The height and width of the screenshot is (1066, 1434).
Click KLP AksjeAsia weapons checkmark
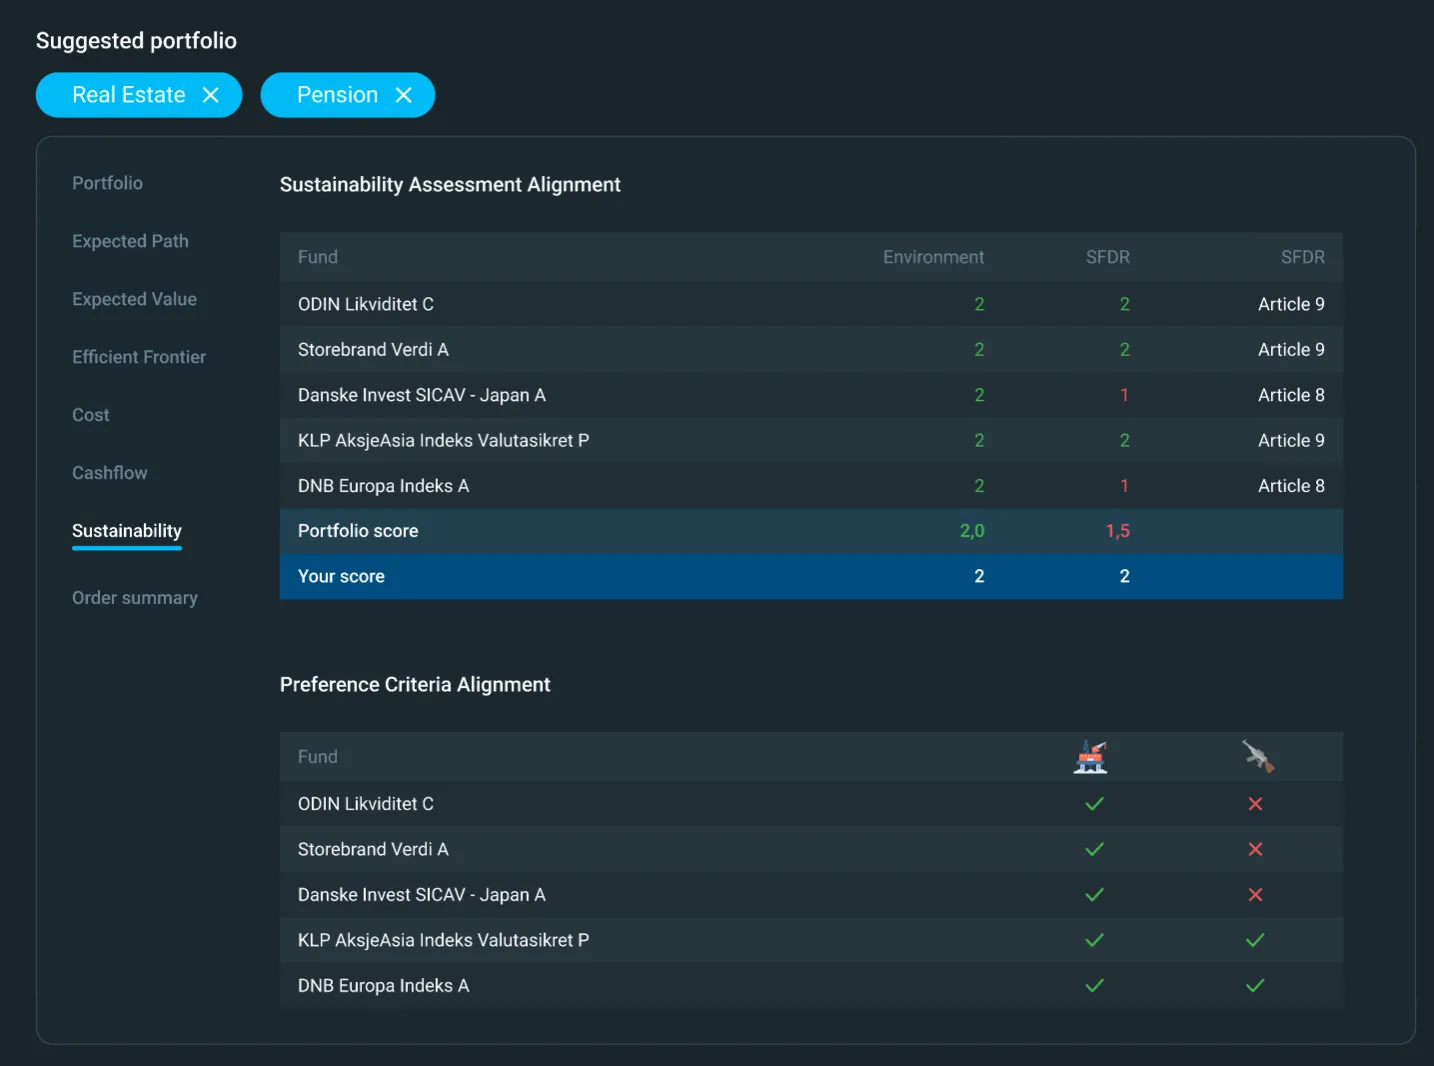click(x=1256, y=940)
